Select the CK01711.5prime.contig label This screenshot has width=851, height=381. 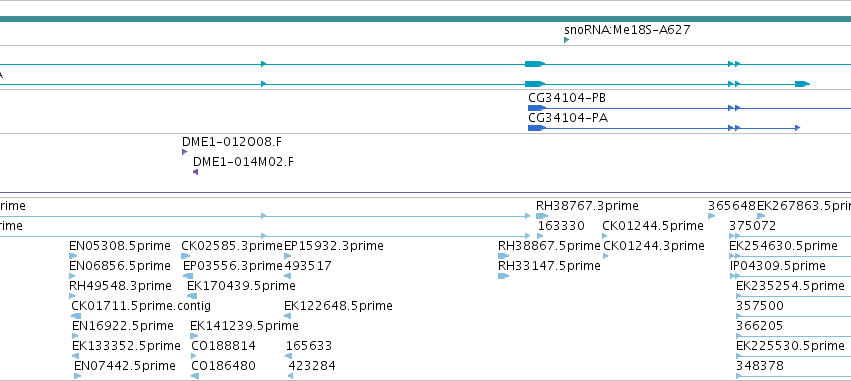[141, 306]
